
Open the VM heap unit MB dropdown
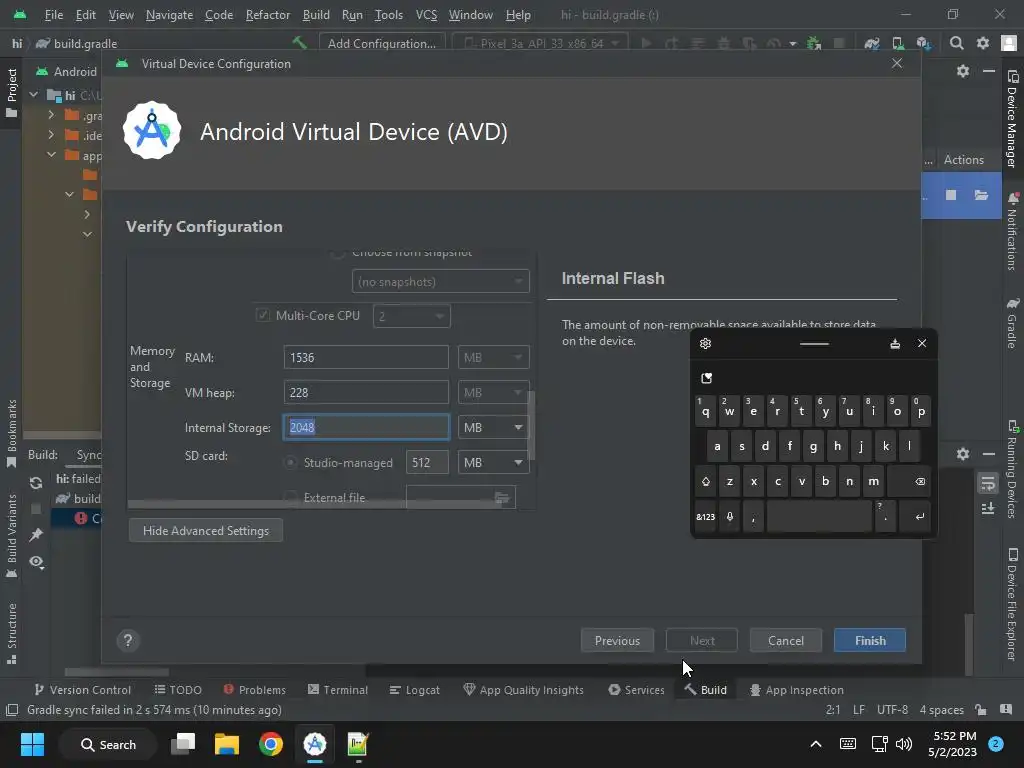pyautogui.click(x=493, y=392)
